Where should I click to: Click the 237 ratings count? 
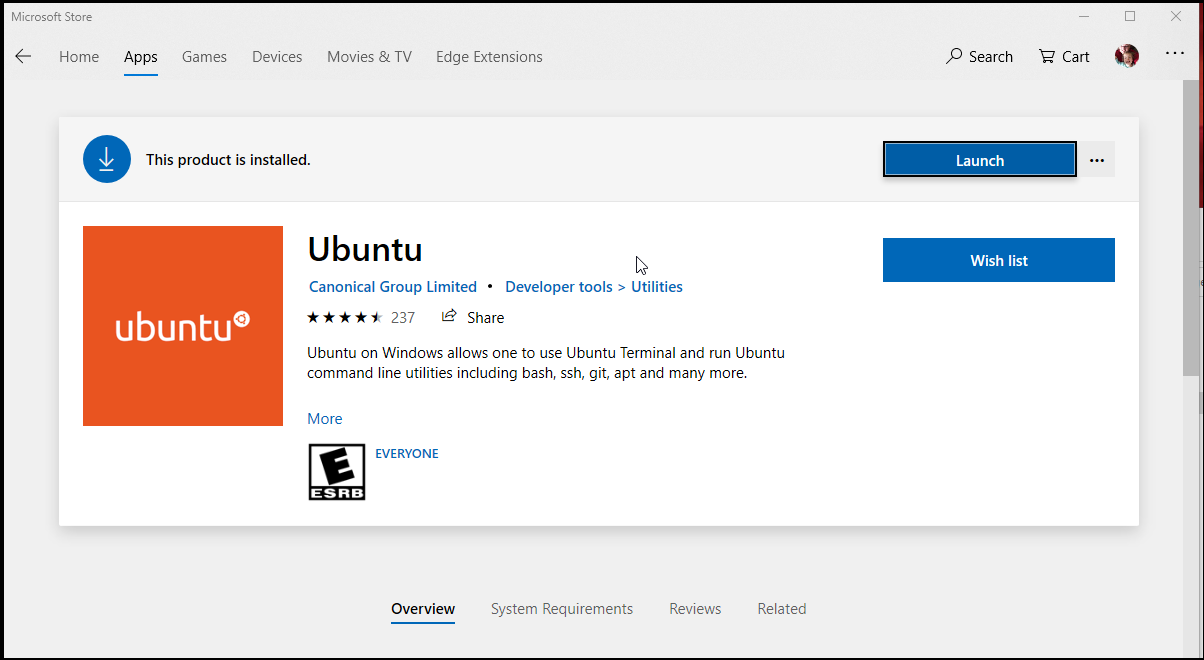pos(403,317)
